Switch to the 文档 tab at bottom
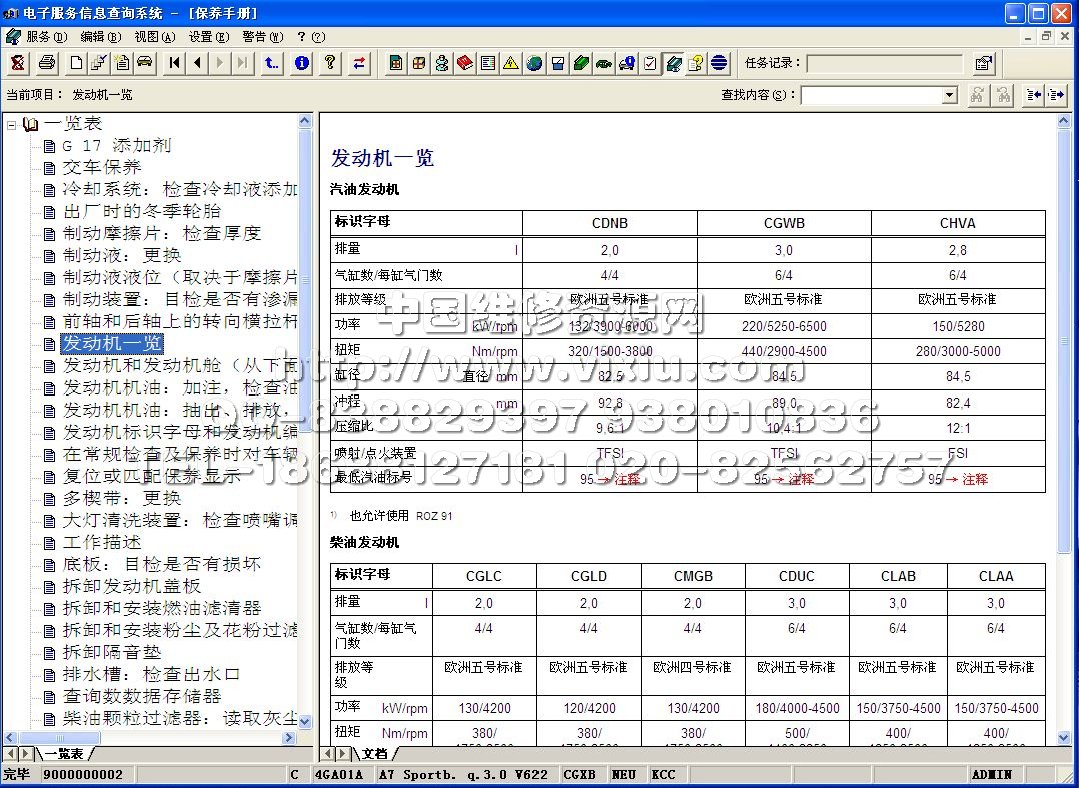 coord(374,753)
